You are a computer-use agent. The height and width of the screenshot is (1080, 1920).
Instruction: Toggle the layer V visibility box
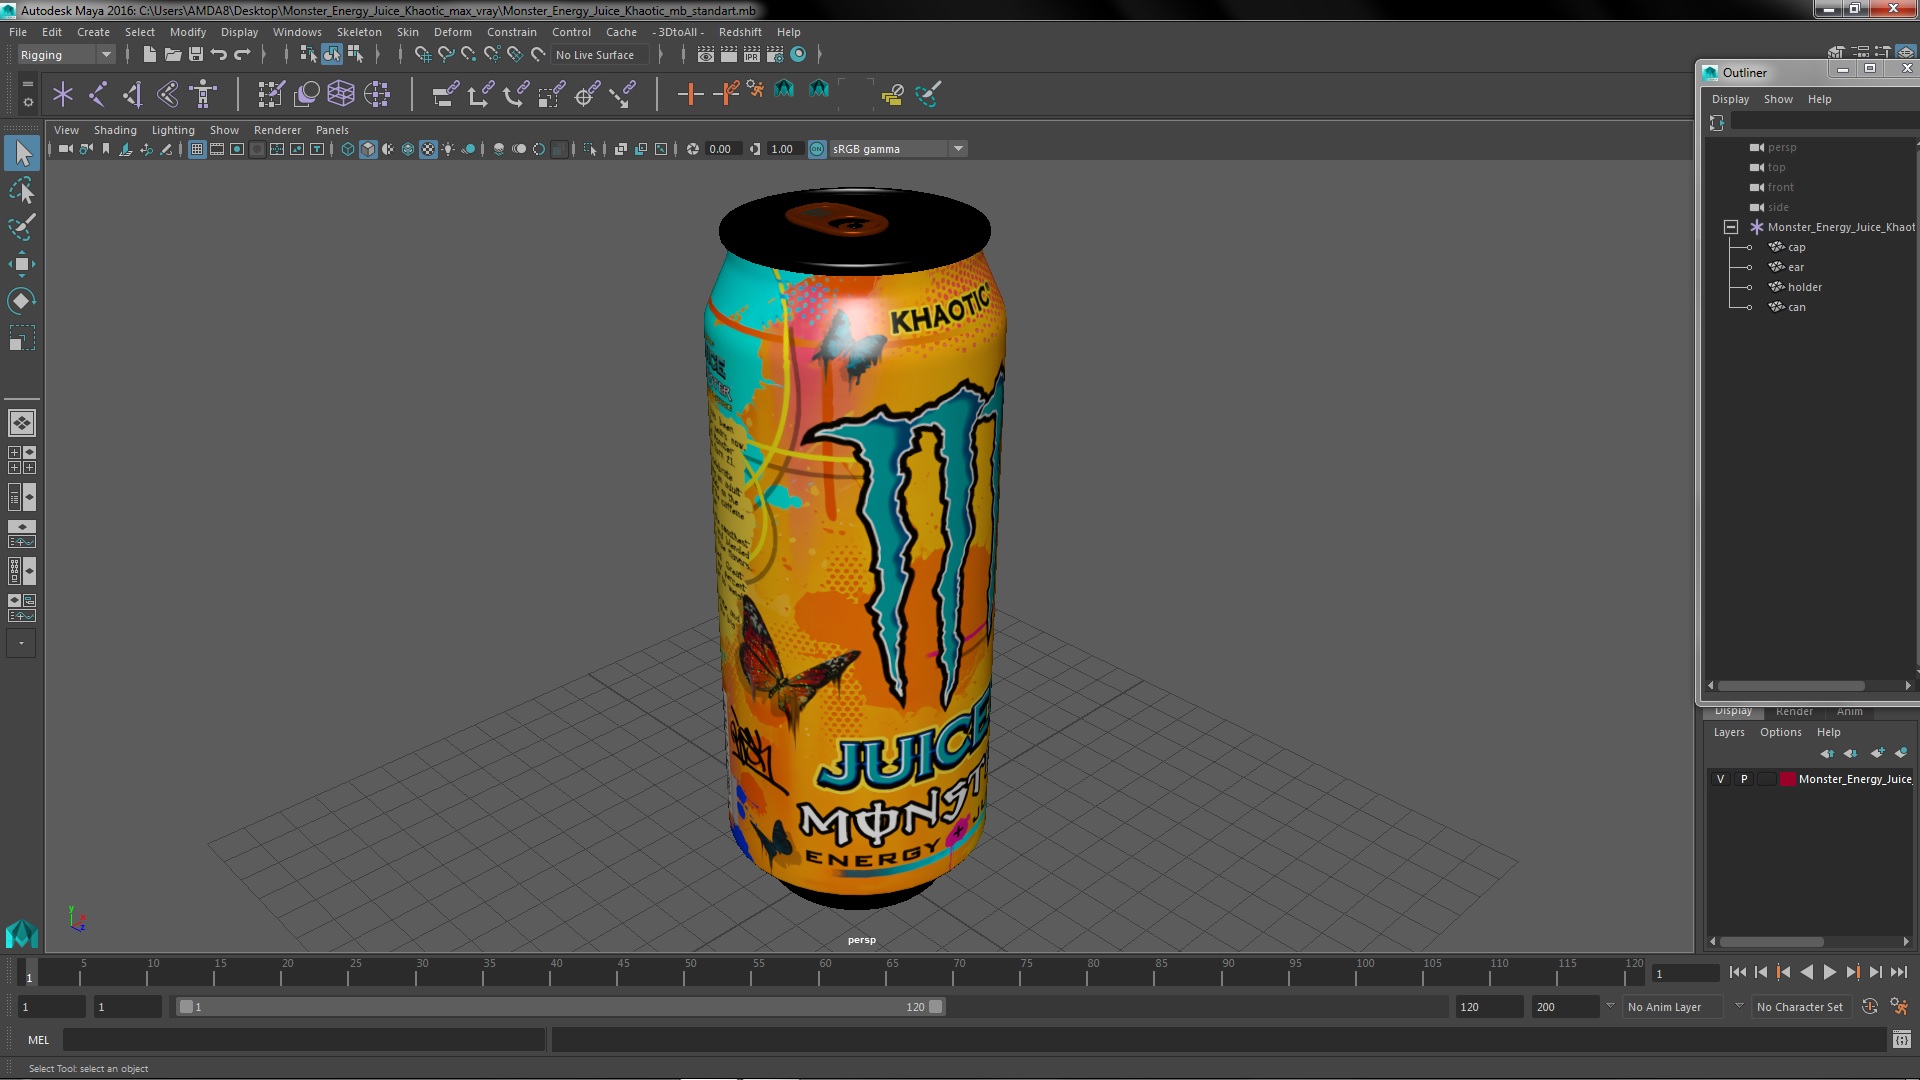(1720, 779)
